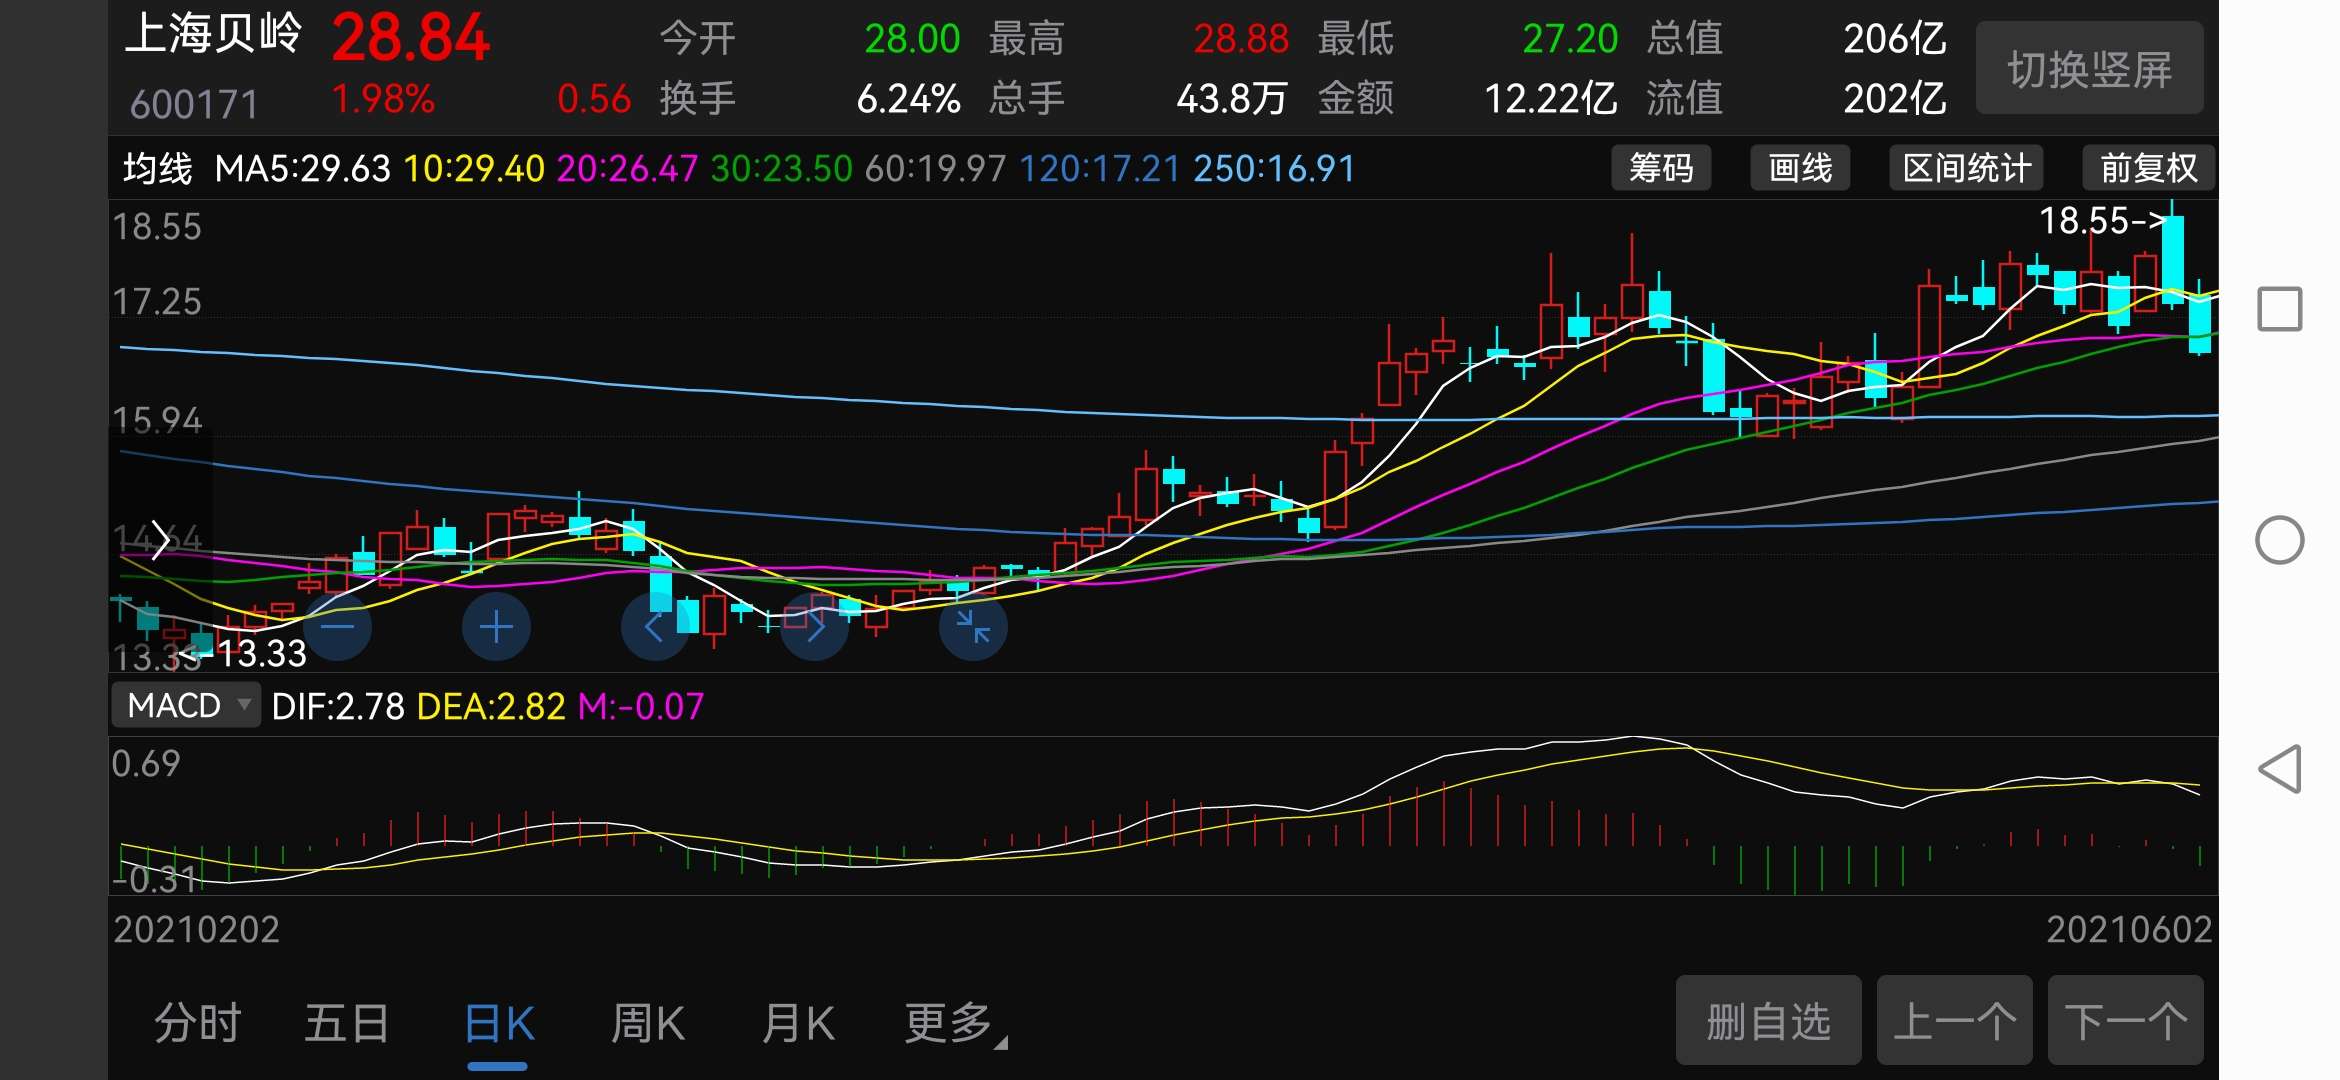Go to next stock with 下一个

[x=2126, y=1021]
